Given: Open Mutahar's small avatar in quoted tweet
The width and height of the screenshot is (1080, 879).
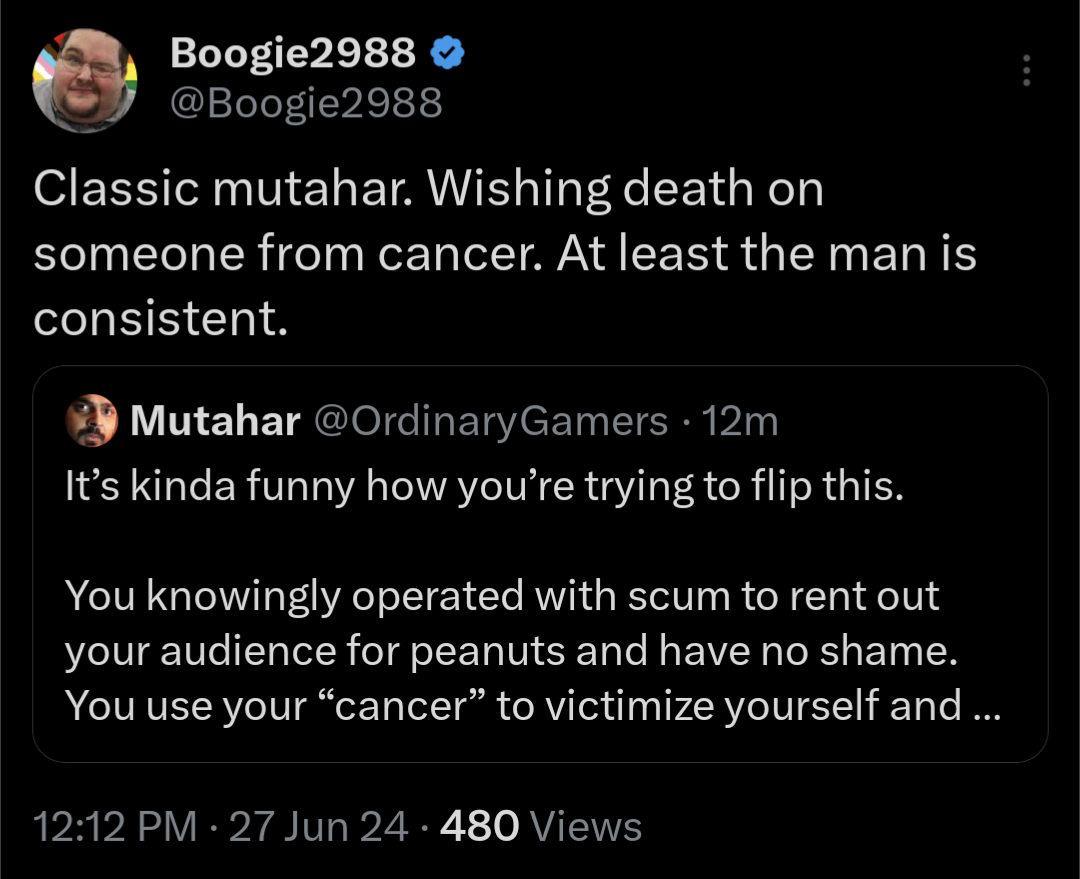Looking at the screenshot, I should point(92,421).
